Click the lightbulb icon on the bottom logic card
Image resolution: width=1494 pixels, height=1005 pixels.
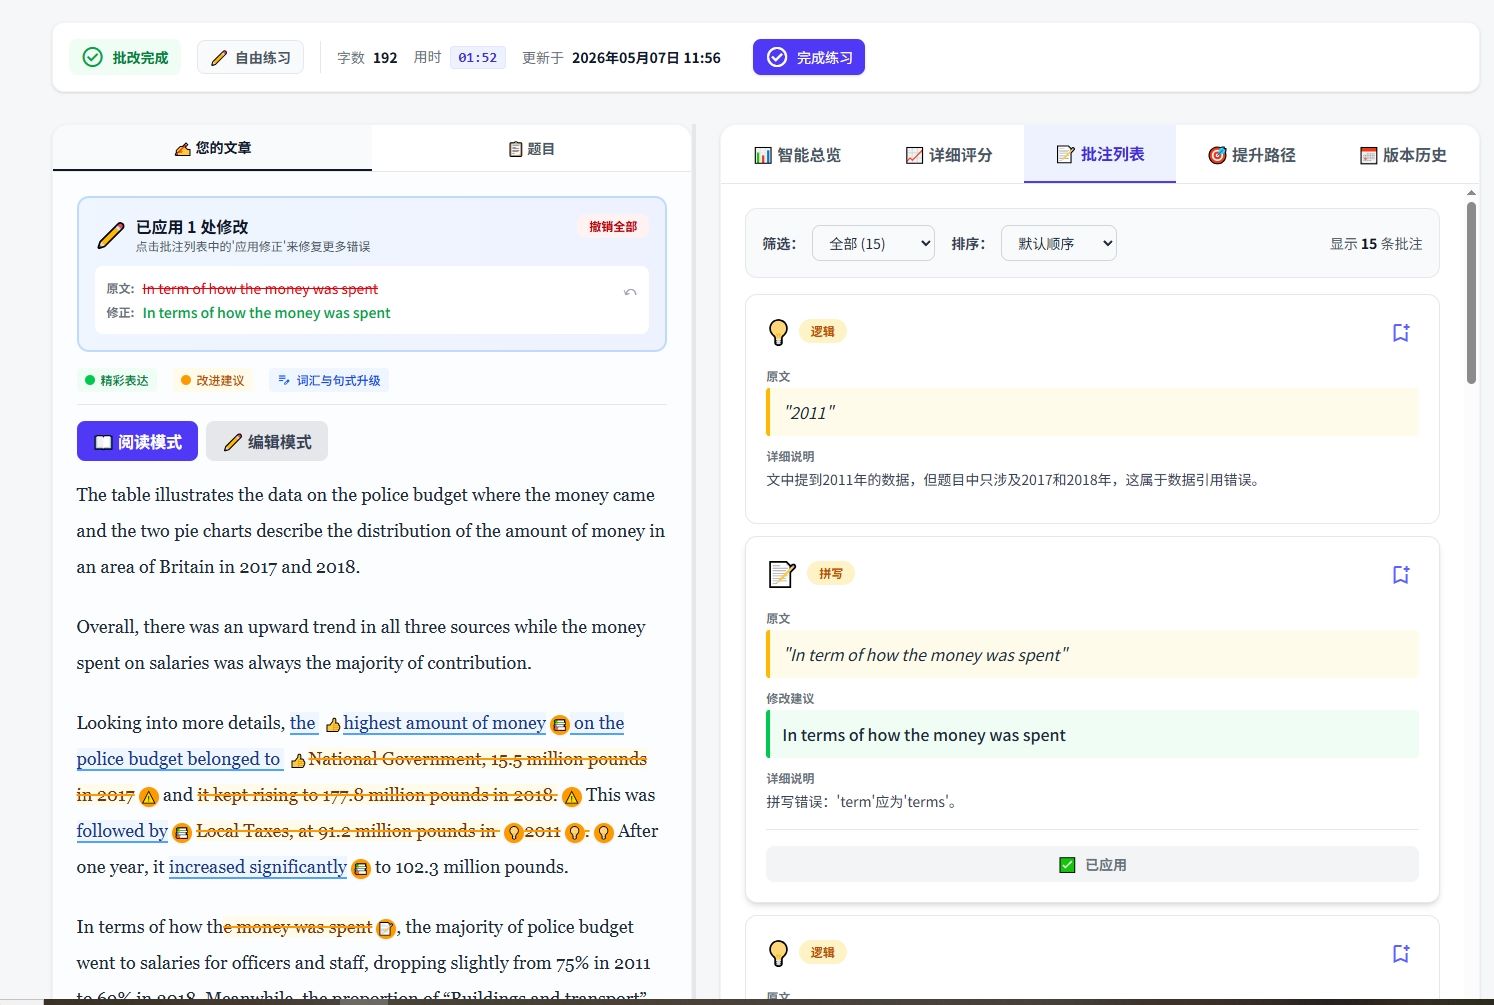click(778, 953)
